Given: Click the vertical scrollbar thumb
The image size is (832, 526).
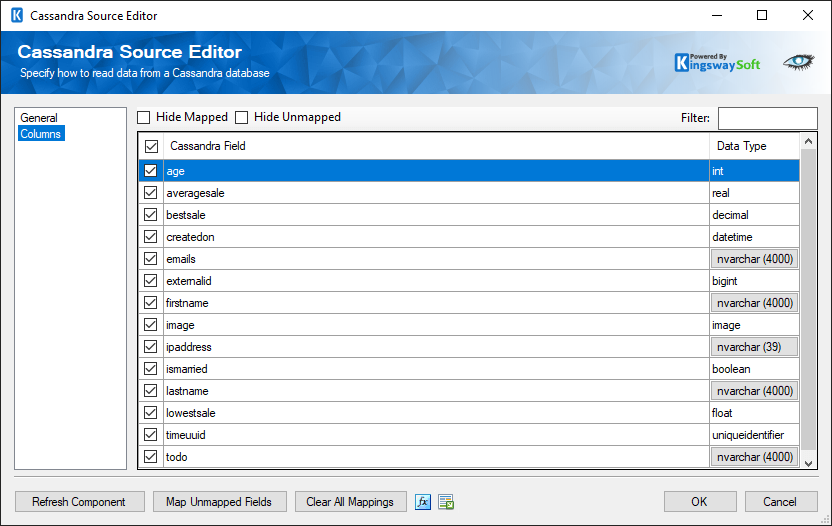Looking at the screenshot, I should (808, 299).
